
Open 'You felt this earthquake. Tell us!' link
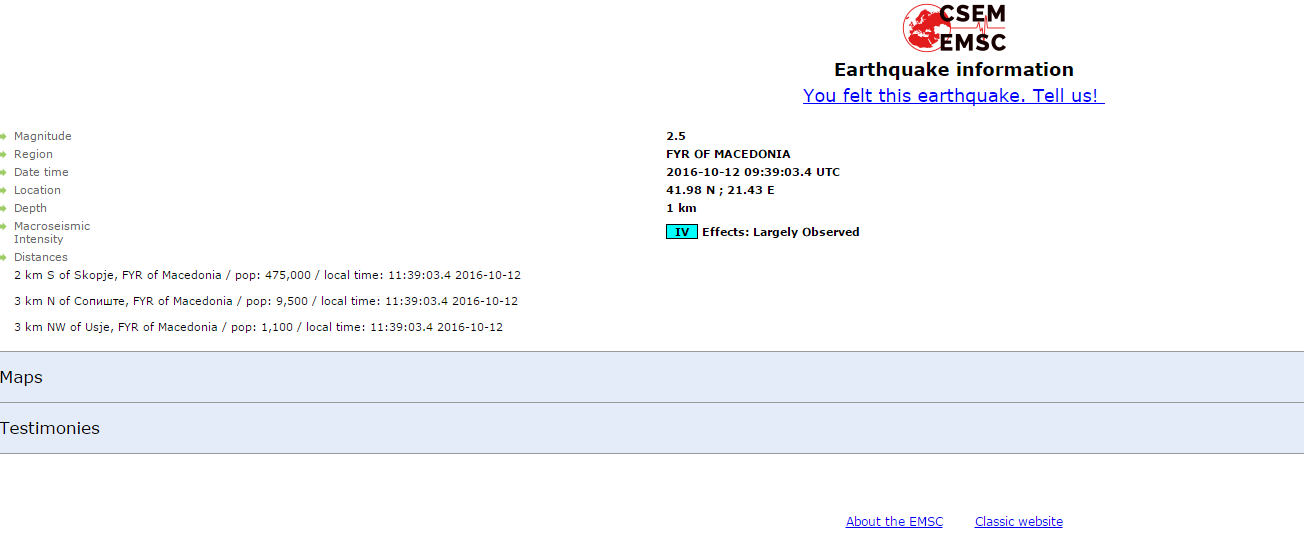(953, 96)
